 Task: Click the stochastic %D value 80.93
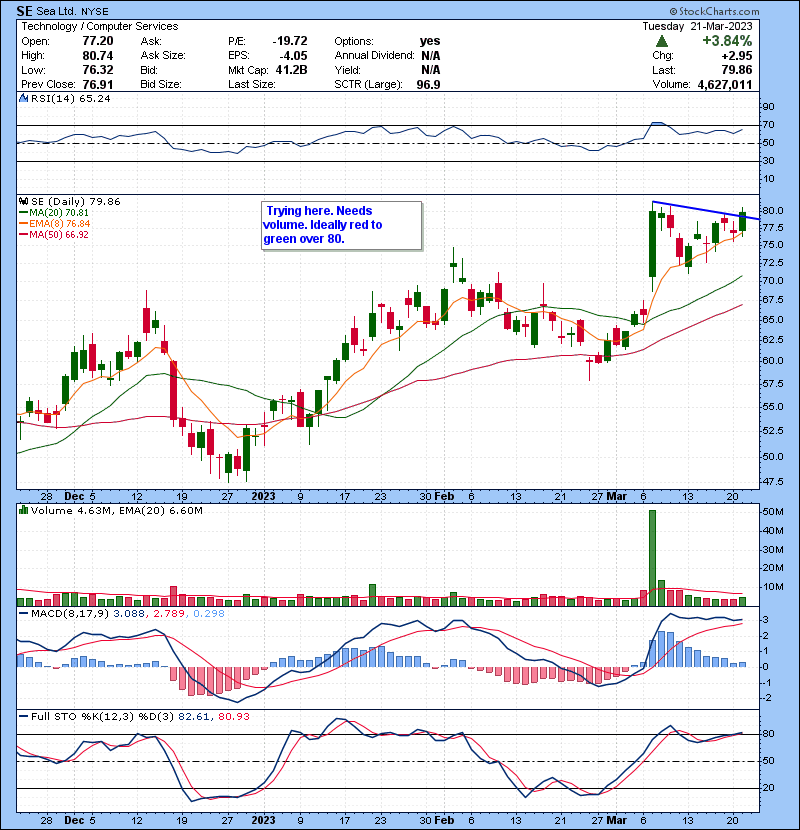[x=233, y=716]
